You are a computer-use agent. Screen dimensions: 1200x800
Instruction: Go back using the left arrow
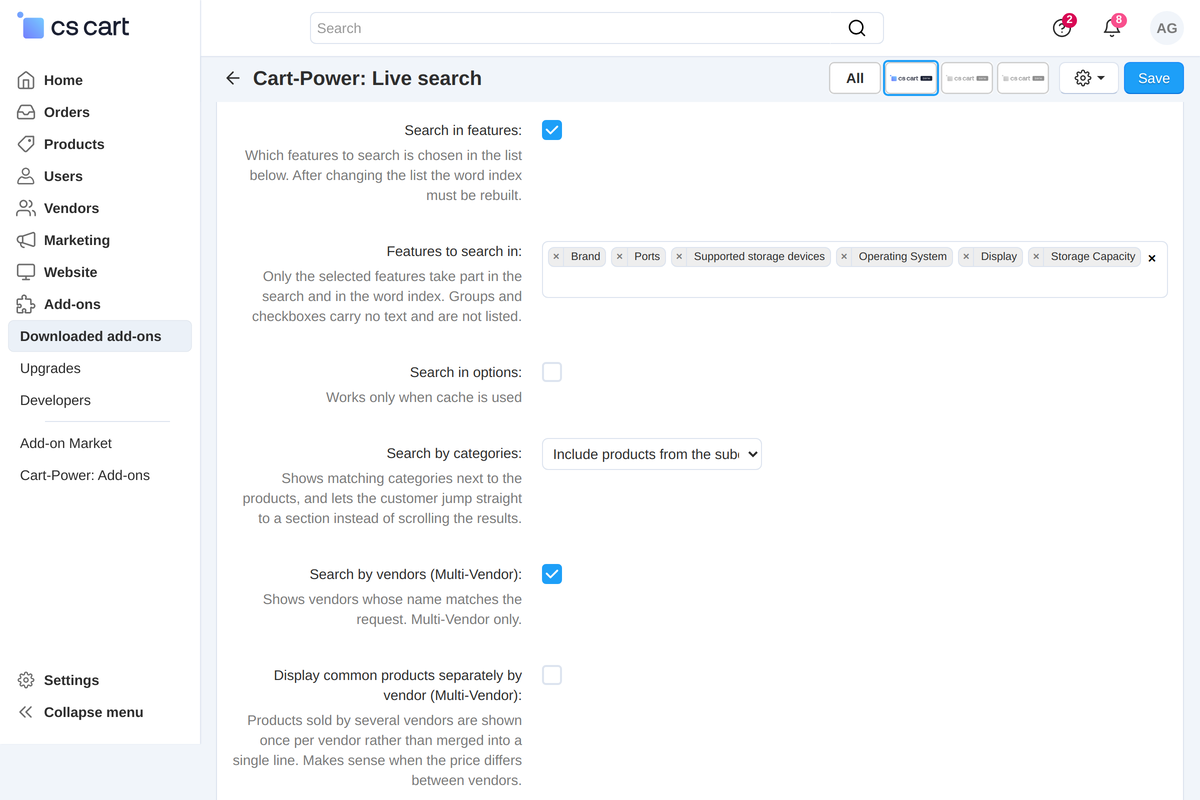click(x=233, y=78)
